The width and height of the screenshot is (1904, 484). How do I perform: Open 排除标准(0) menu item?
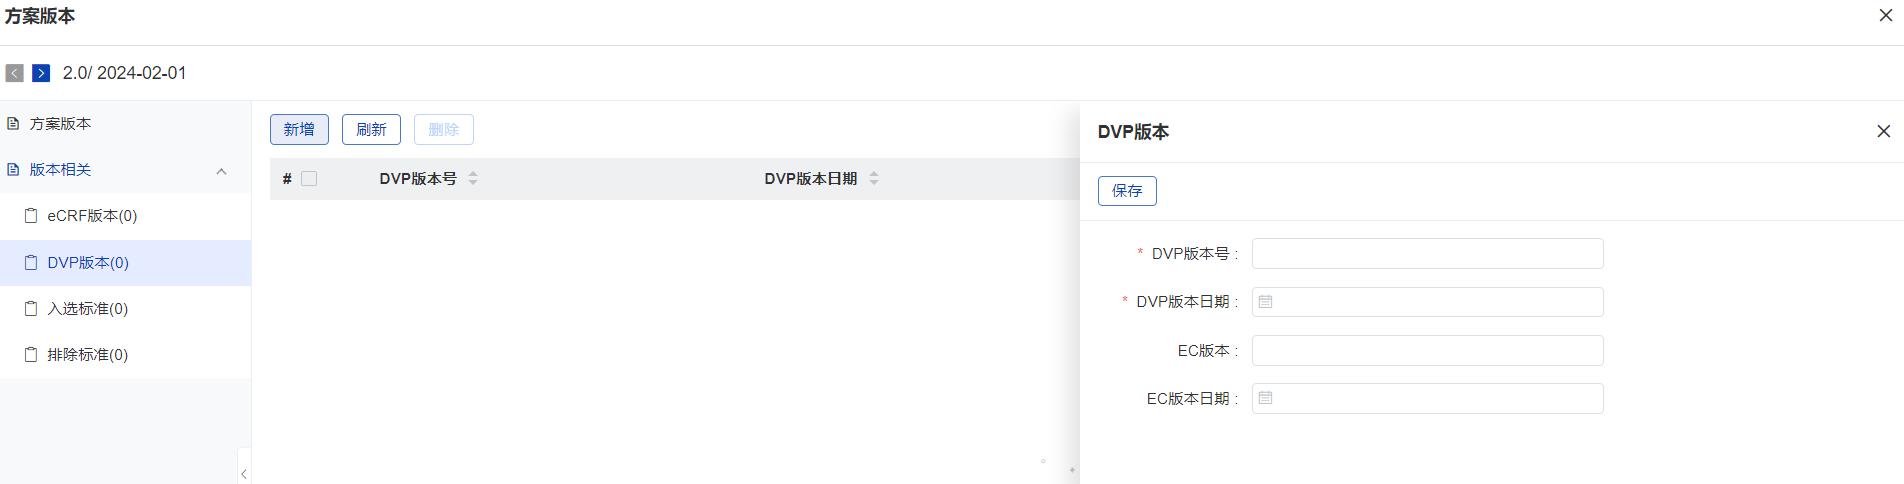125,354
